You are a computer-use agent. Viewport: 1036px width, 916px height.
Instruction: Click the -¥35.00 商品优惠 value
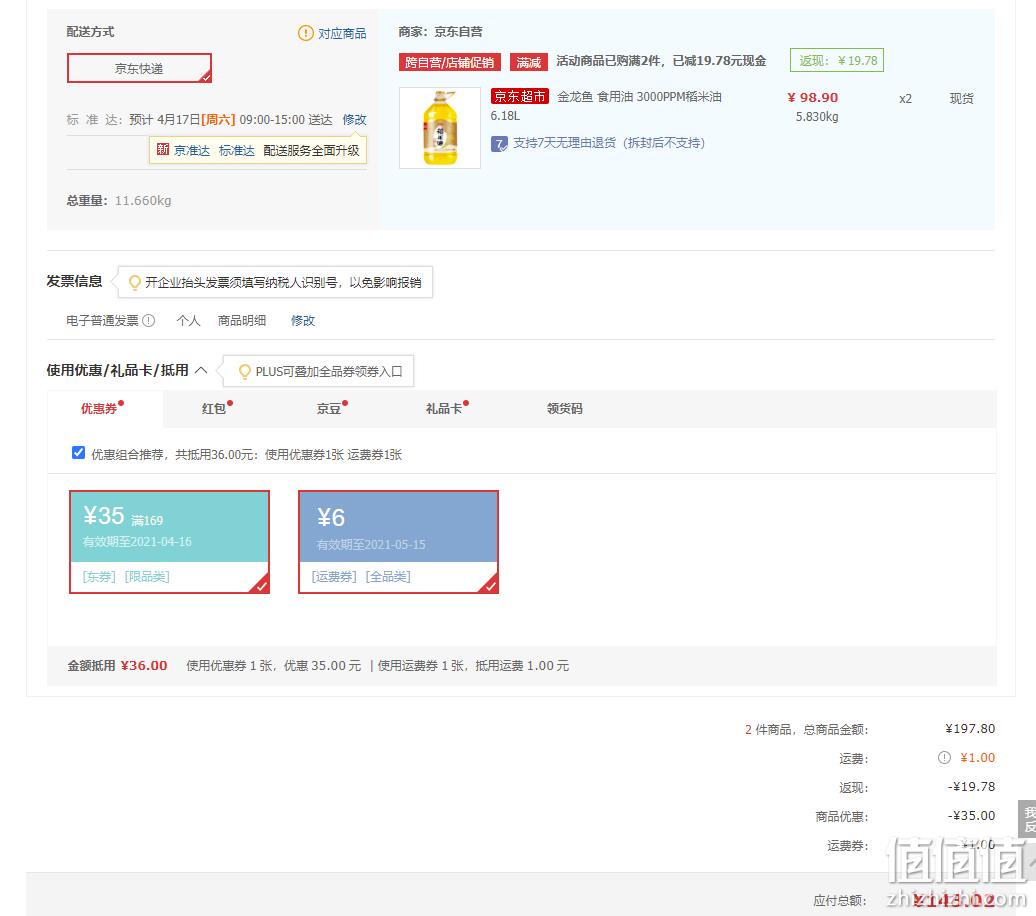tap(971, 816)
